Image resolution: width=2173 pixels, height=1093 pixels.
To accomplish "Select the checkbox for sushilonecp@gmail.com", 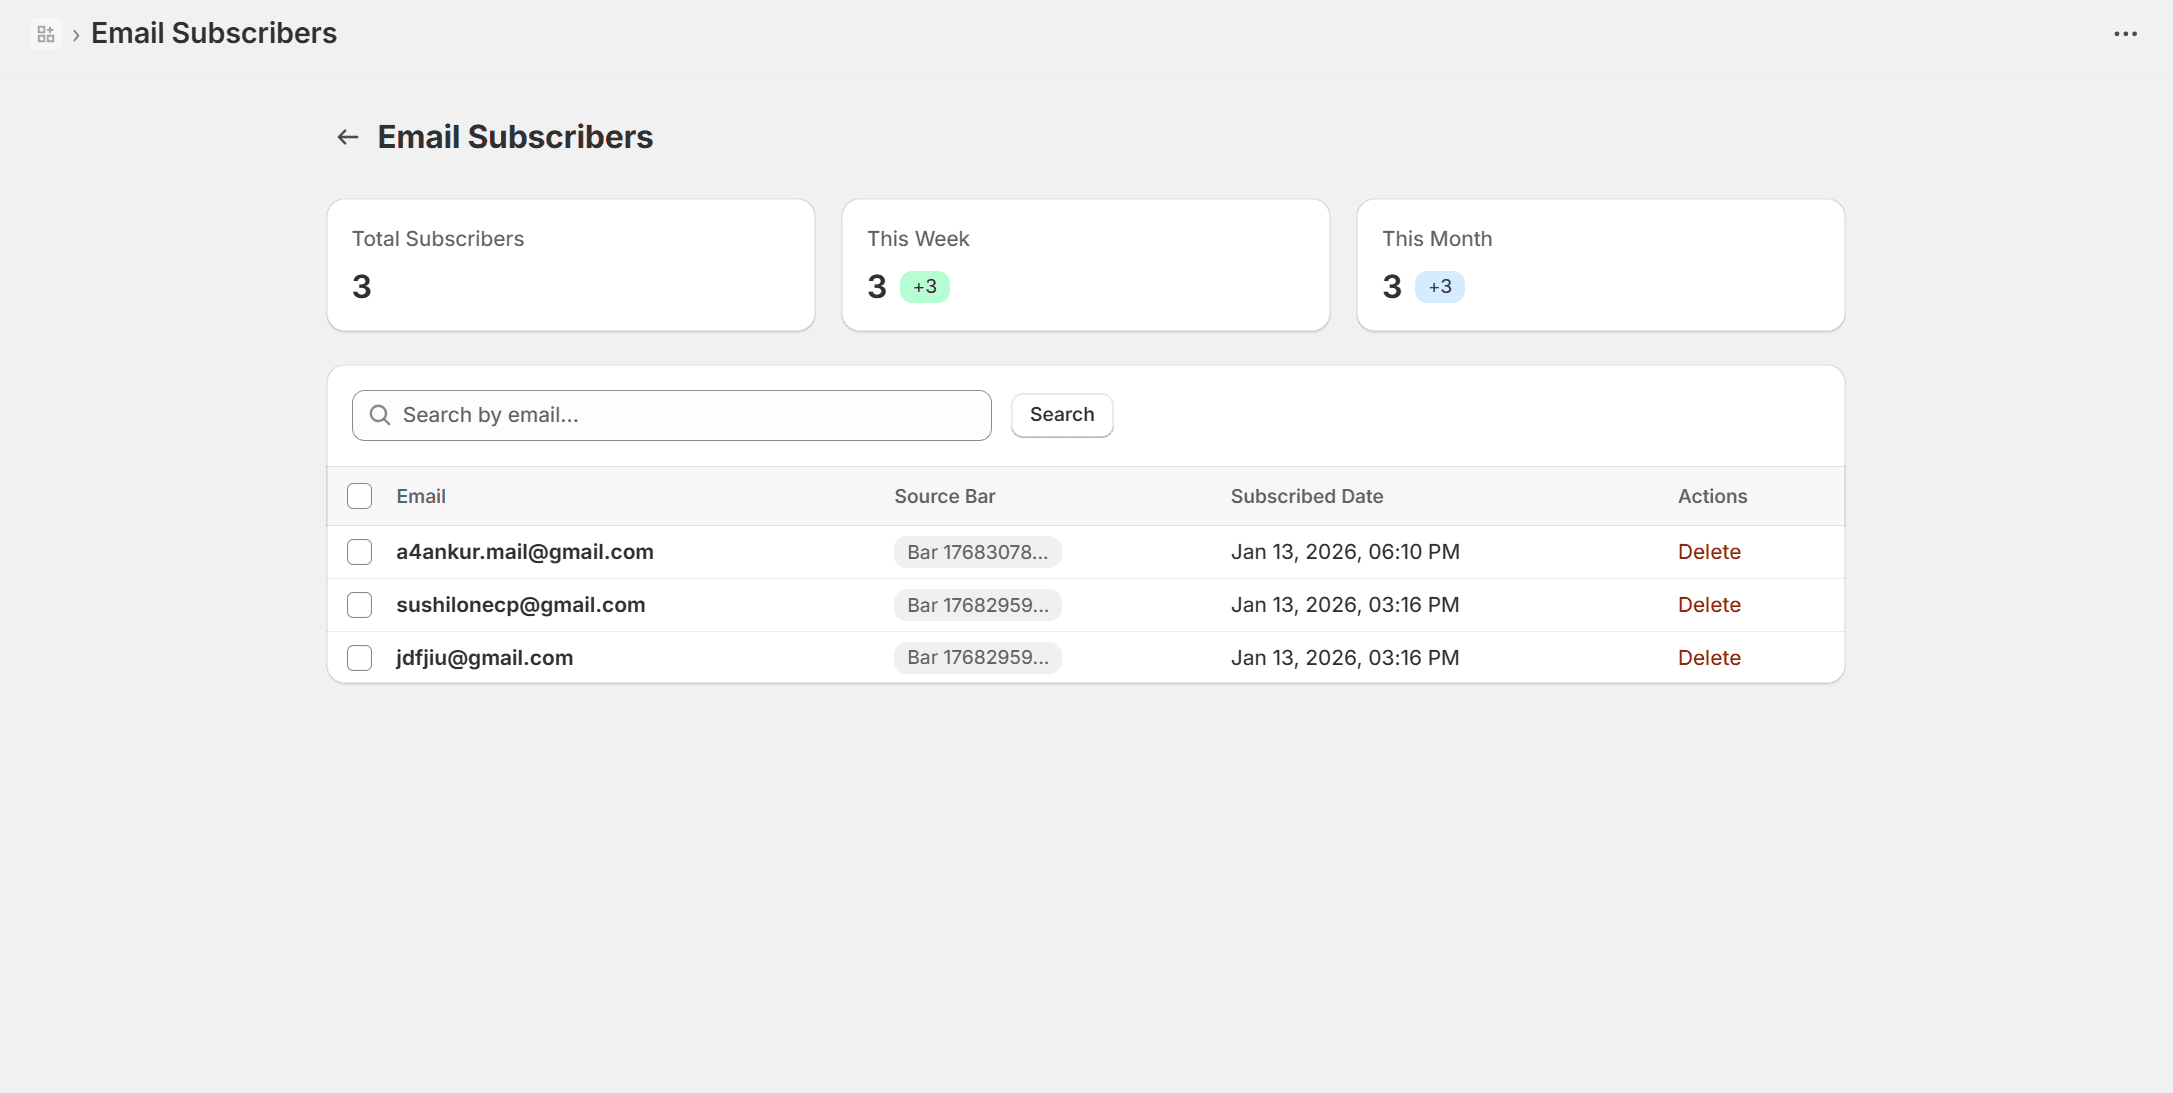I will tap(359, 604).
